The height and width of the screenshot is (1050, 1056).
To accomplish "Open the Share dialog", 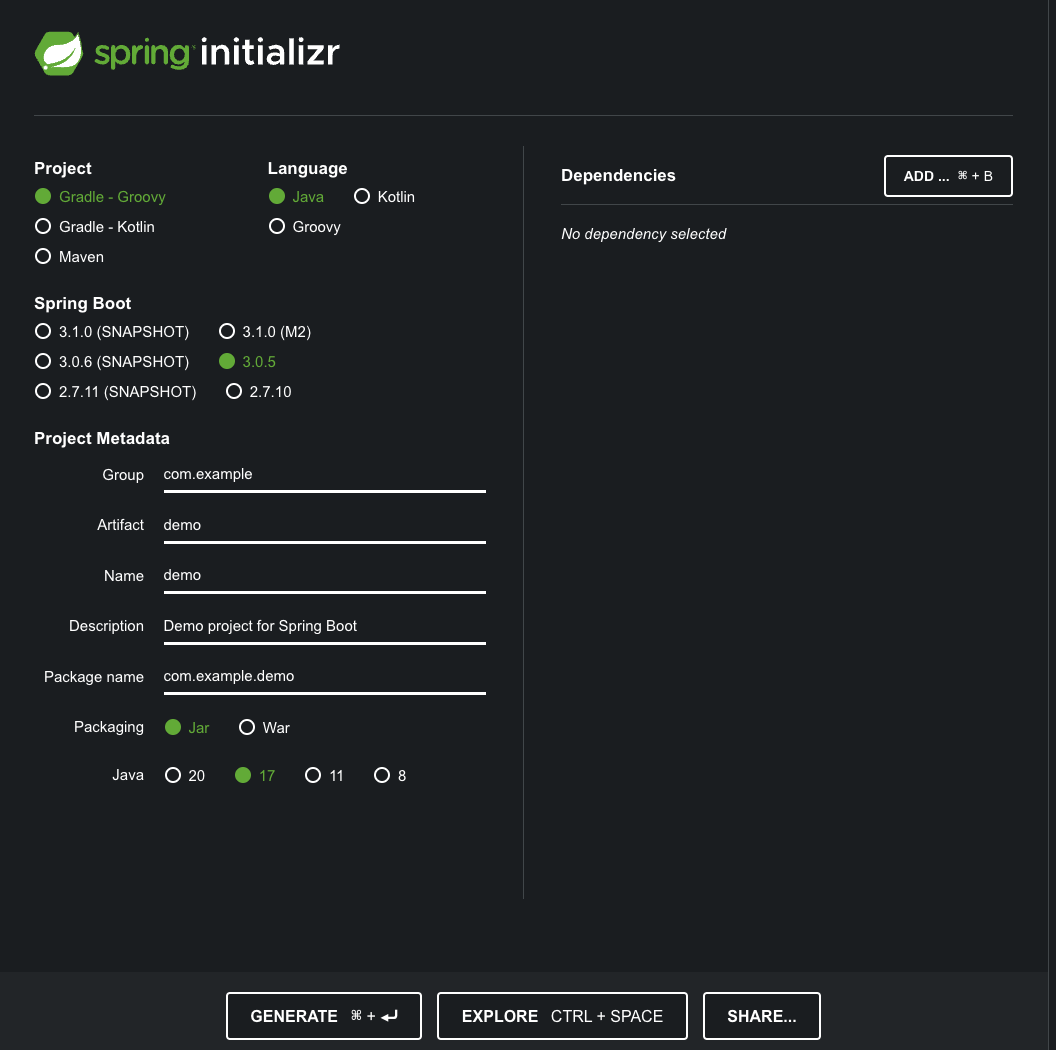I will point(762,1016).
